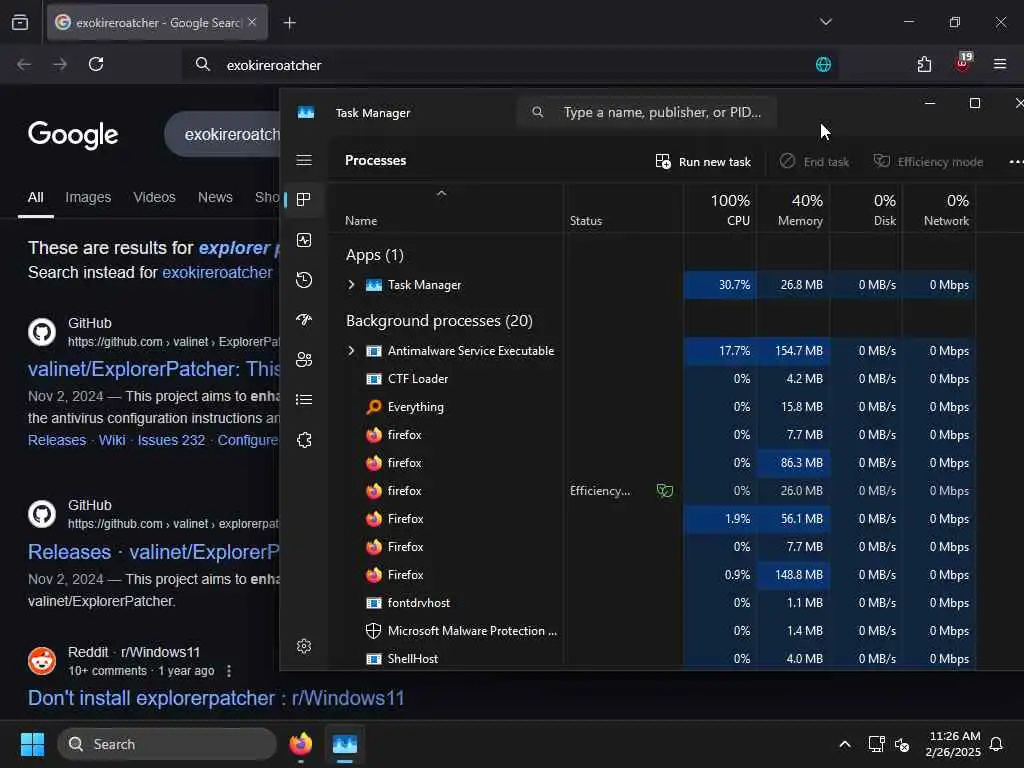Focus Task Manager search field
The width and height of the screenshot is (1024, 768).
[647, 112]
